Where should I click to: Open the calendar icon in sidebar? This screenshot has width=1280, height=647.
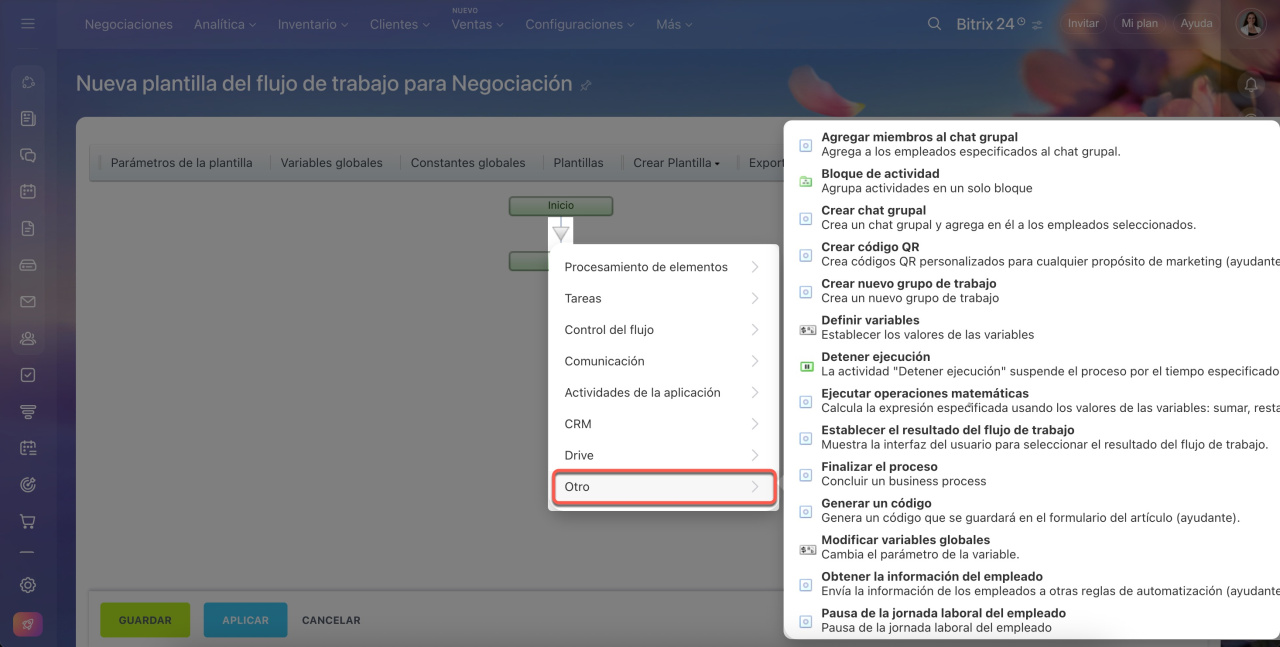(x=28, y=191)
